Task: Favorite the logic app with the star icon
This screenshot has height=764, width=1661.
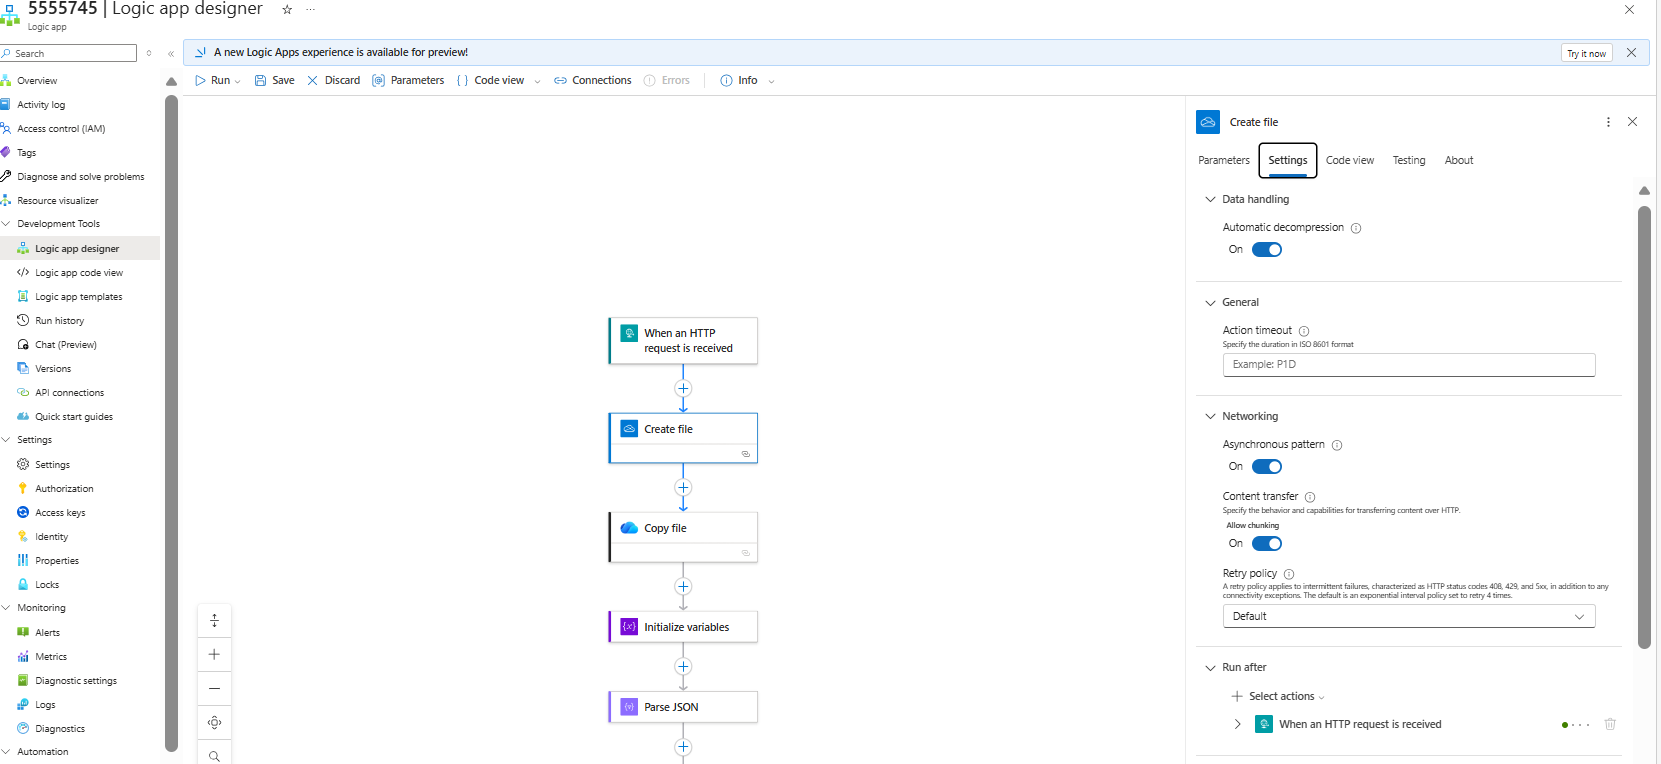Action: [x=287, y=9]
